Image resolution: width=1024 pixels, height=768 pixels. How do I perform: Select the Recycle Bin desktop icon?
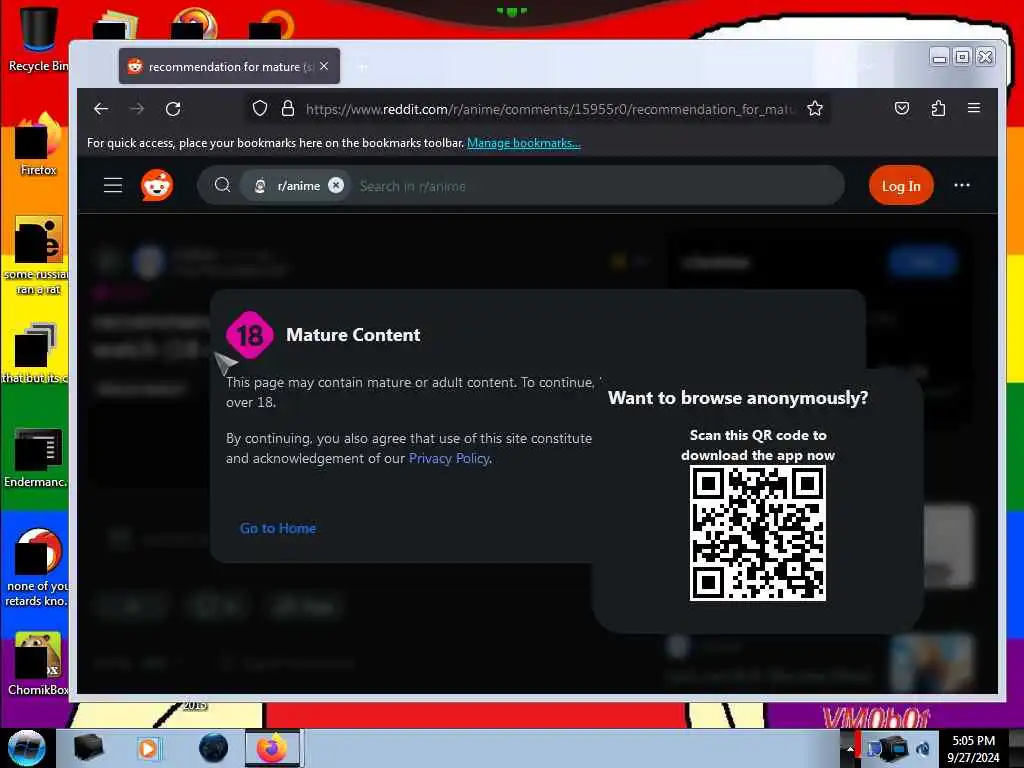click(x=37, y=38)
